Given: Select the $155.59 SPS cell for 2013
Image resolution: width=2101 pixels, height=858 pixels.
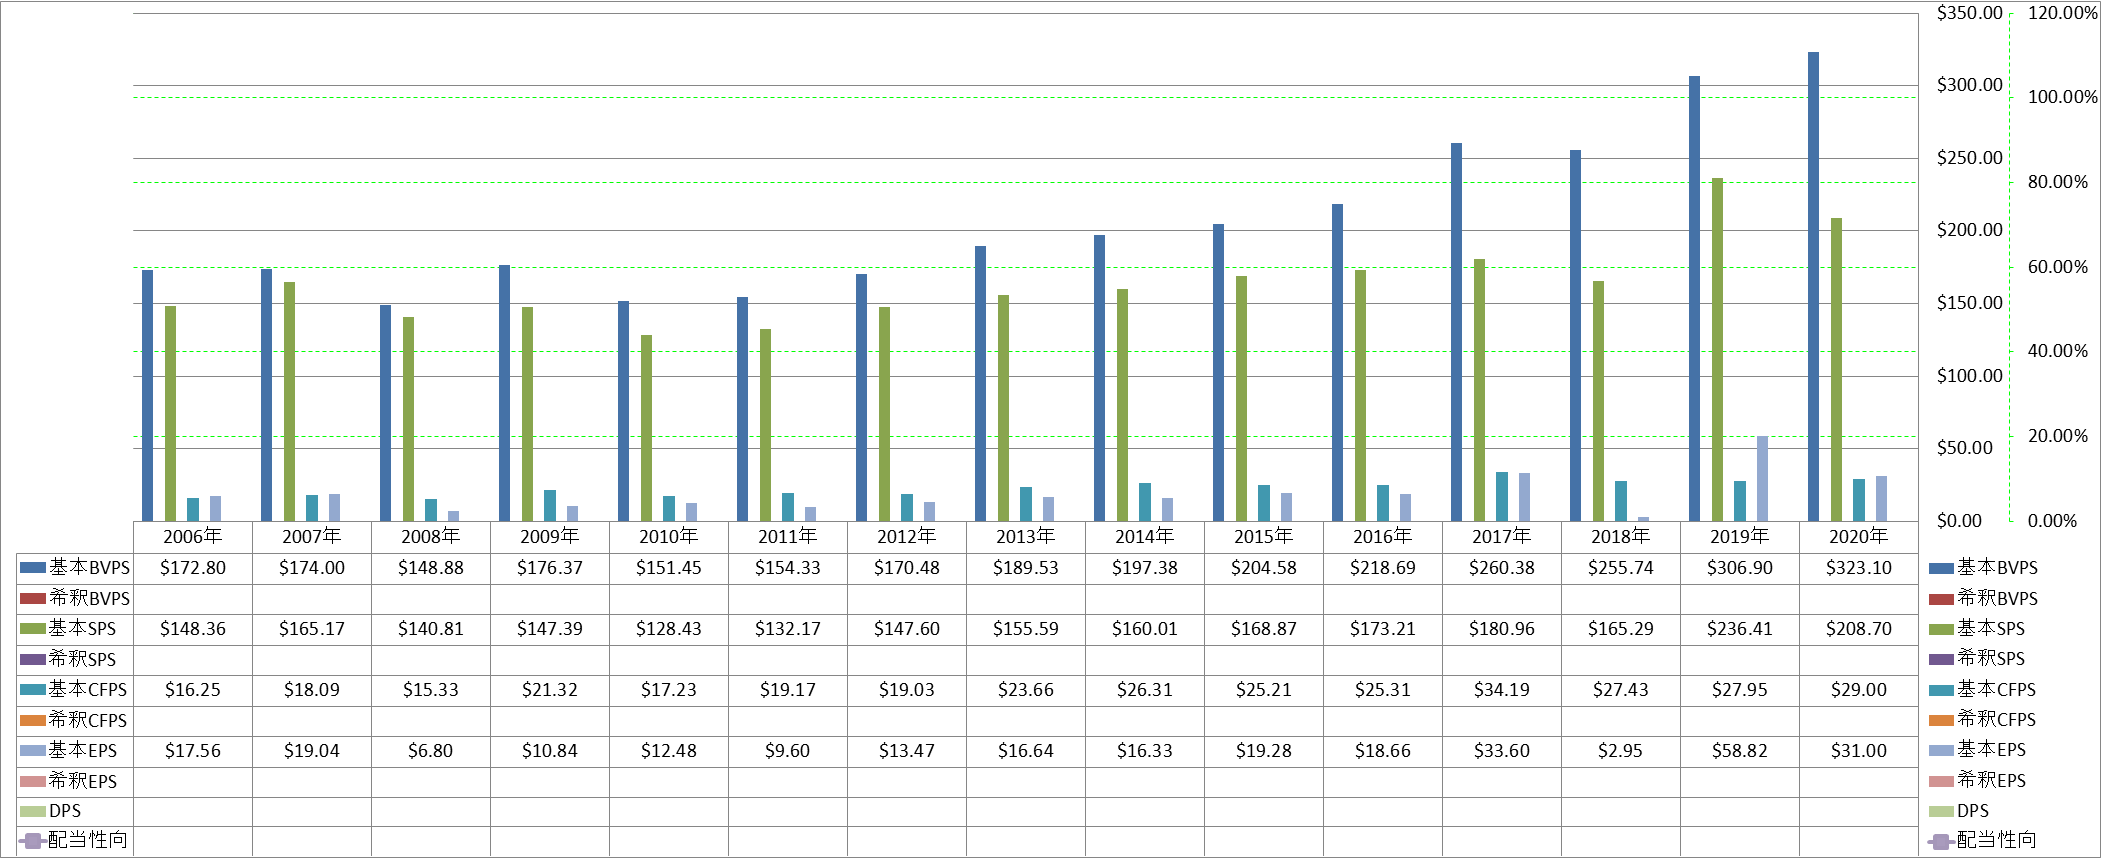Looking at the screenshot, I should click(1025, 629).
